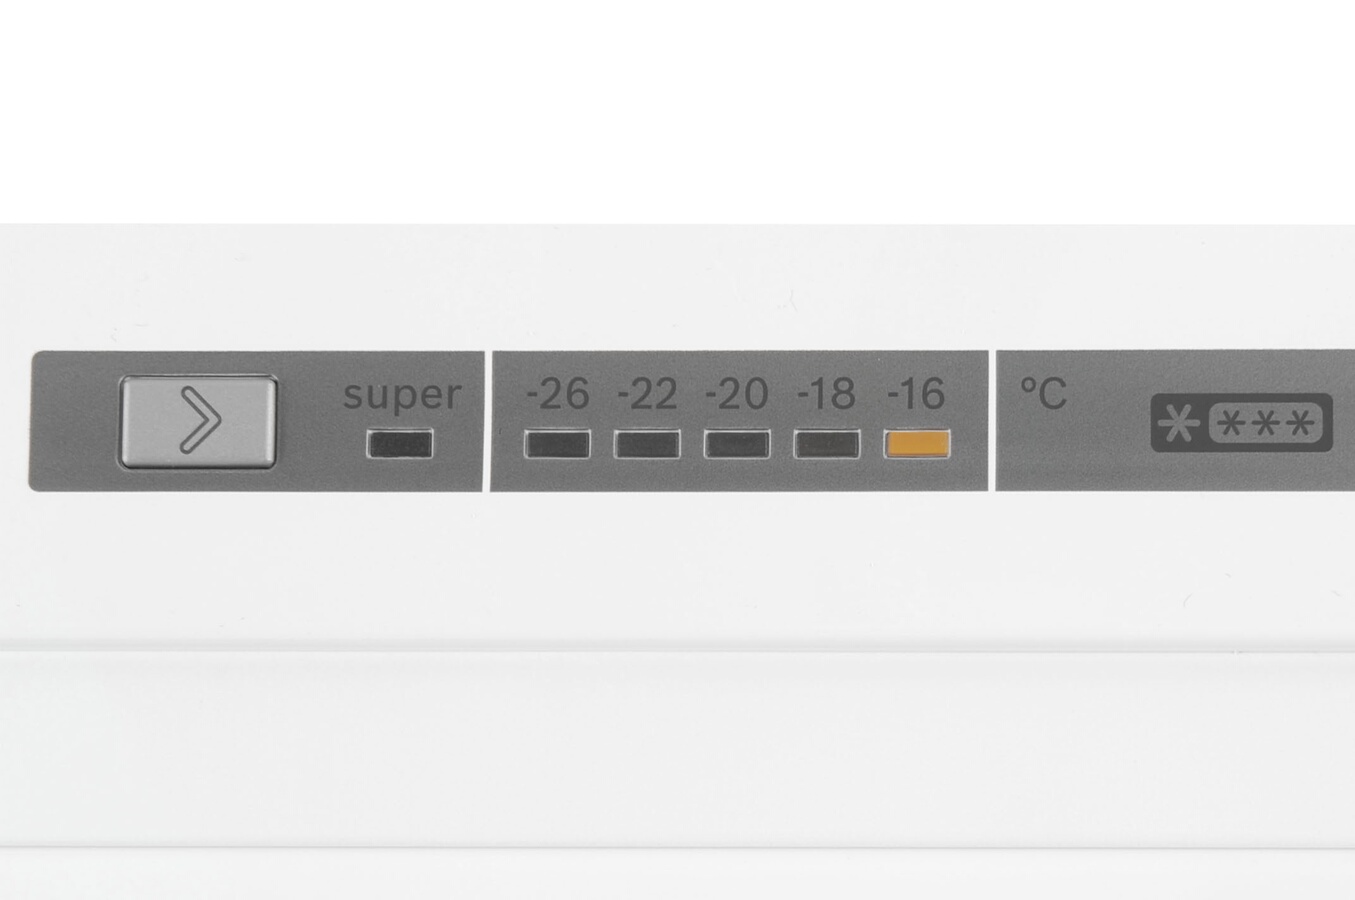Click the indicator light under -26
This screenshot has height=900, width=1355.
pos(557,444)
